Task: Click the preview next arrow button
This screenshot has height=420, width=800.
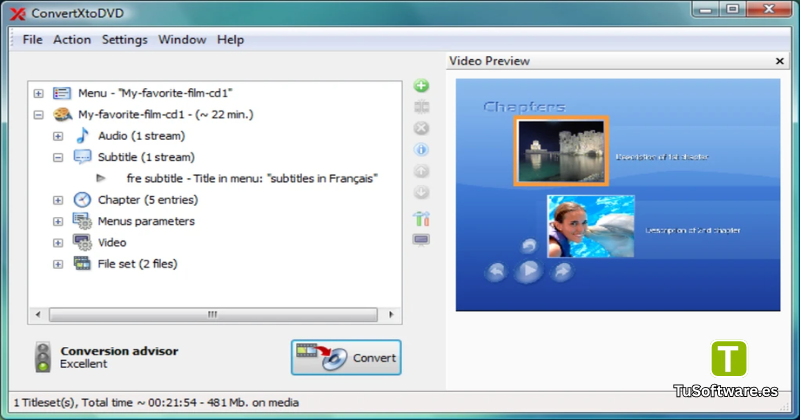Action: (x=562, y=271)
